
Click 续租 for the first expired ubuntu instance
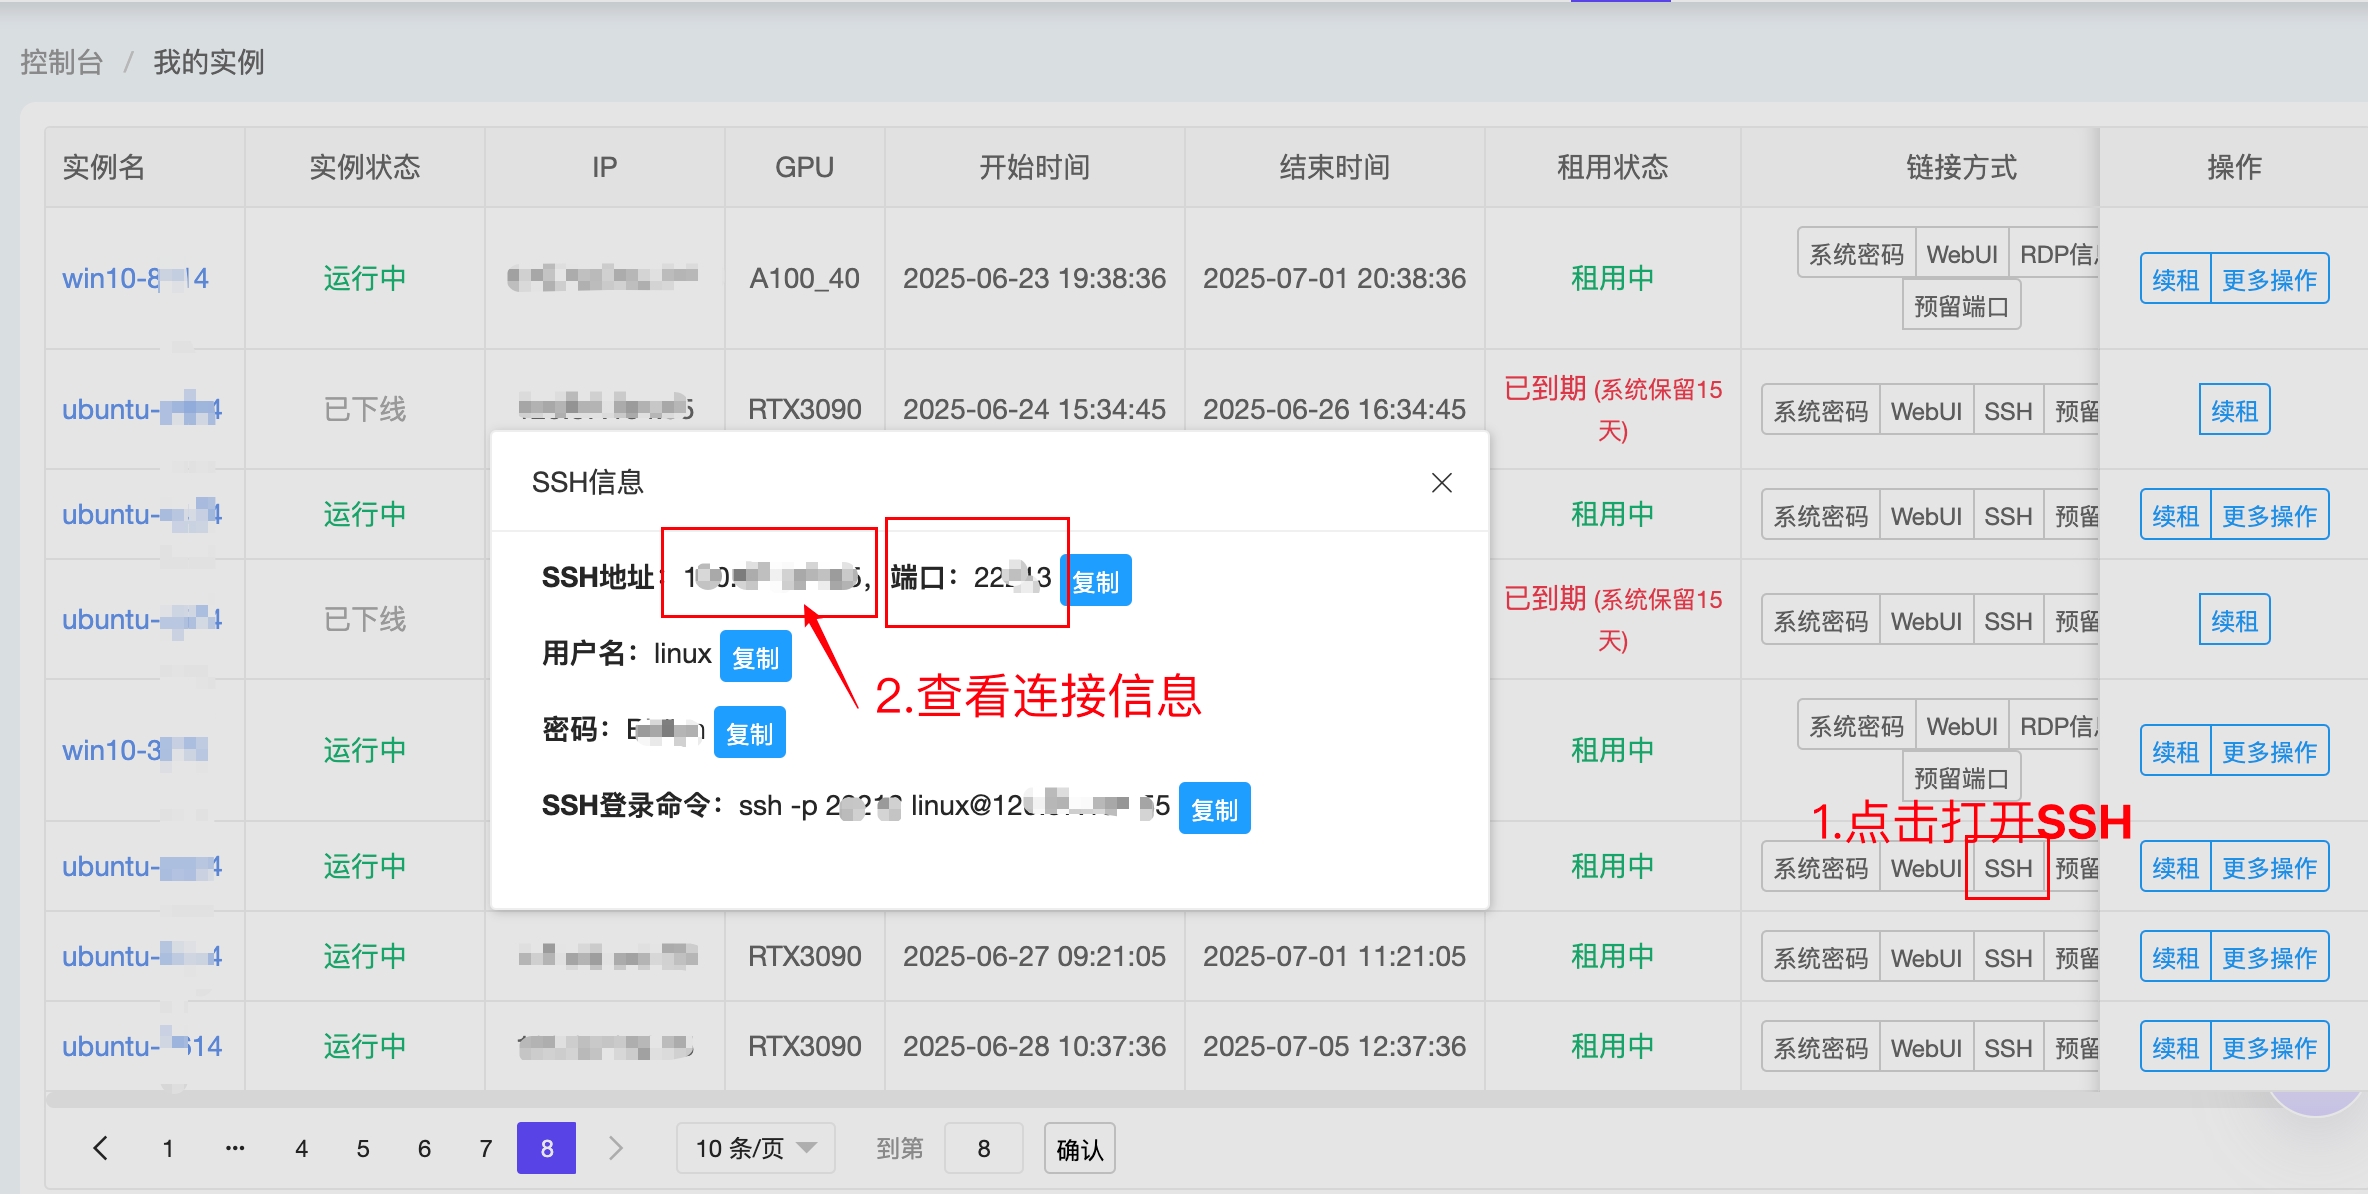pos(2234,410)
